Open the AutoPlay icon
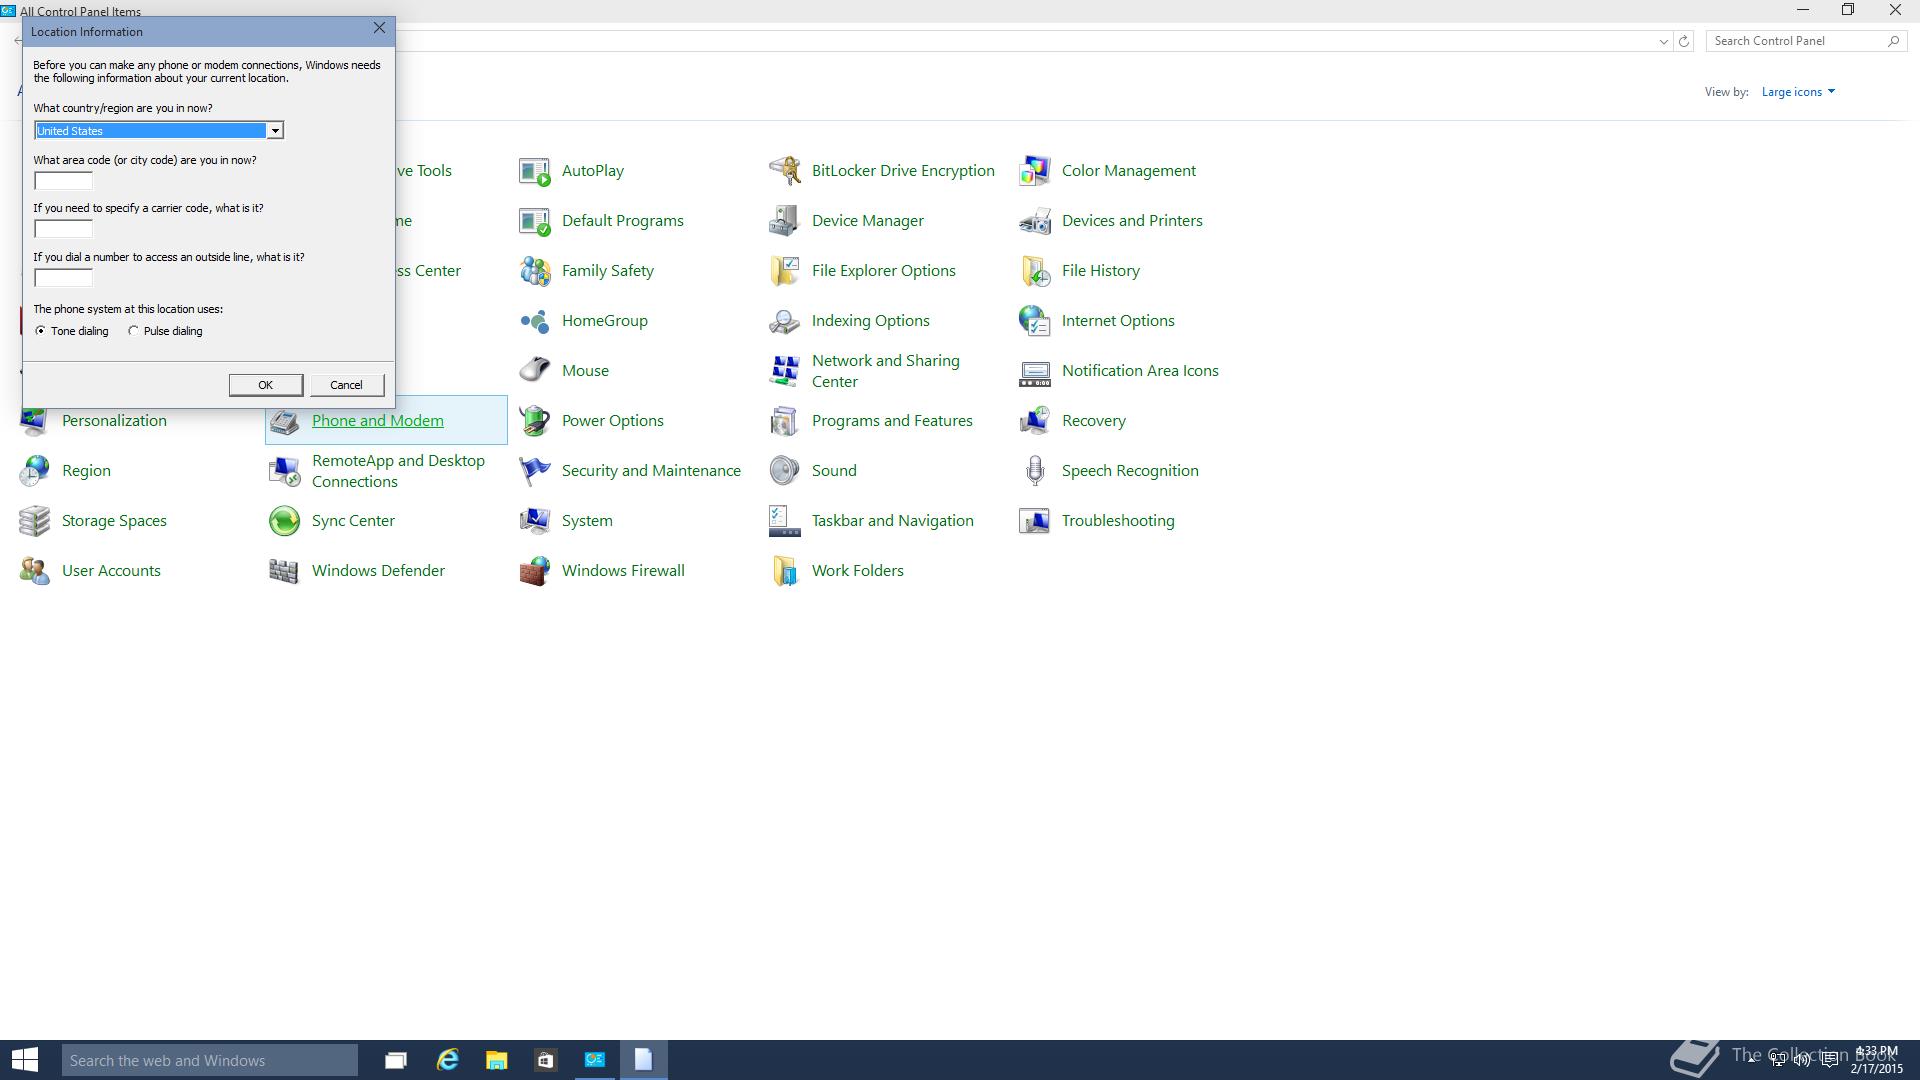 [x=535, y=171]
